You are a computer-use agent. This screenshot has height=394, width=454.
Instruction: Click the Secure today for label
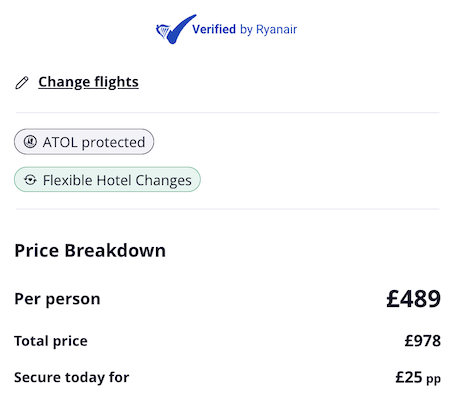coord(72,377)
